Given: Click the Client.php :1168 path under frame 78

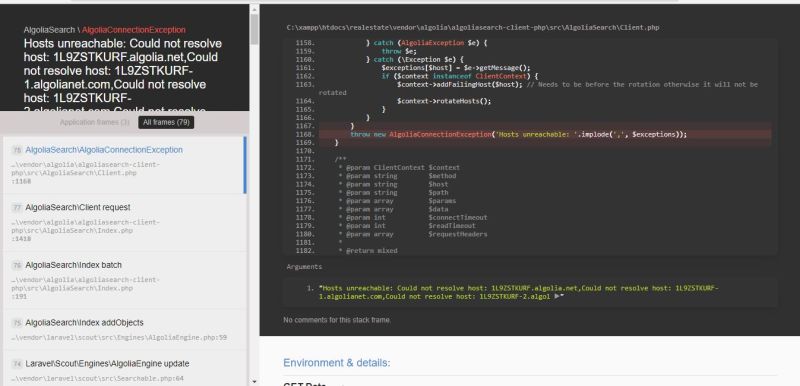Looking at the screenshot, I should coord(86,173).
